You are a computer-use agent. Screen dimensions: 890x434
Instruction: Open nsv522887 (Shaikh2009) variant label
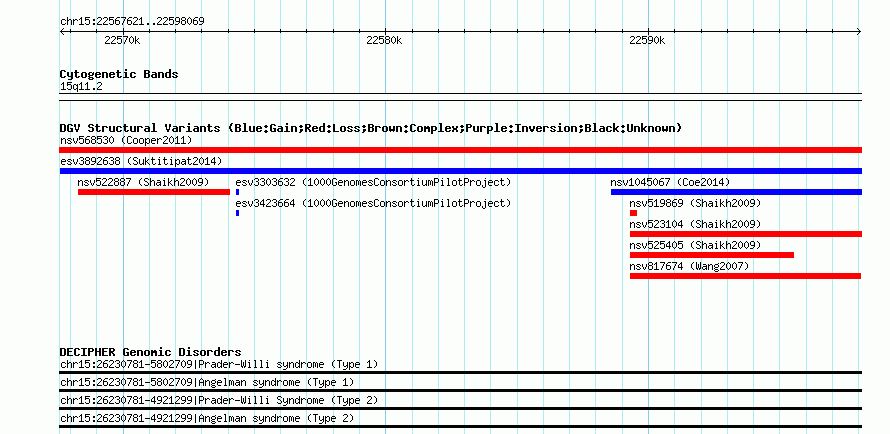[x=143, y=182]
